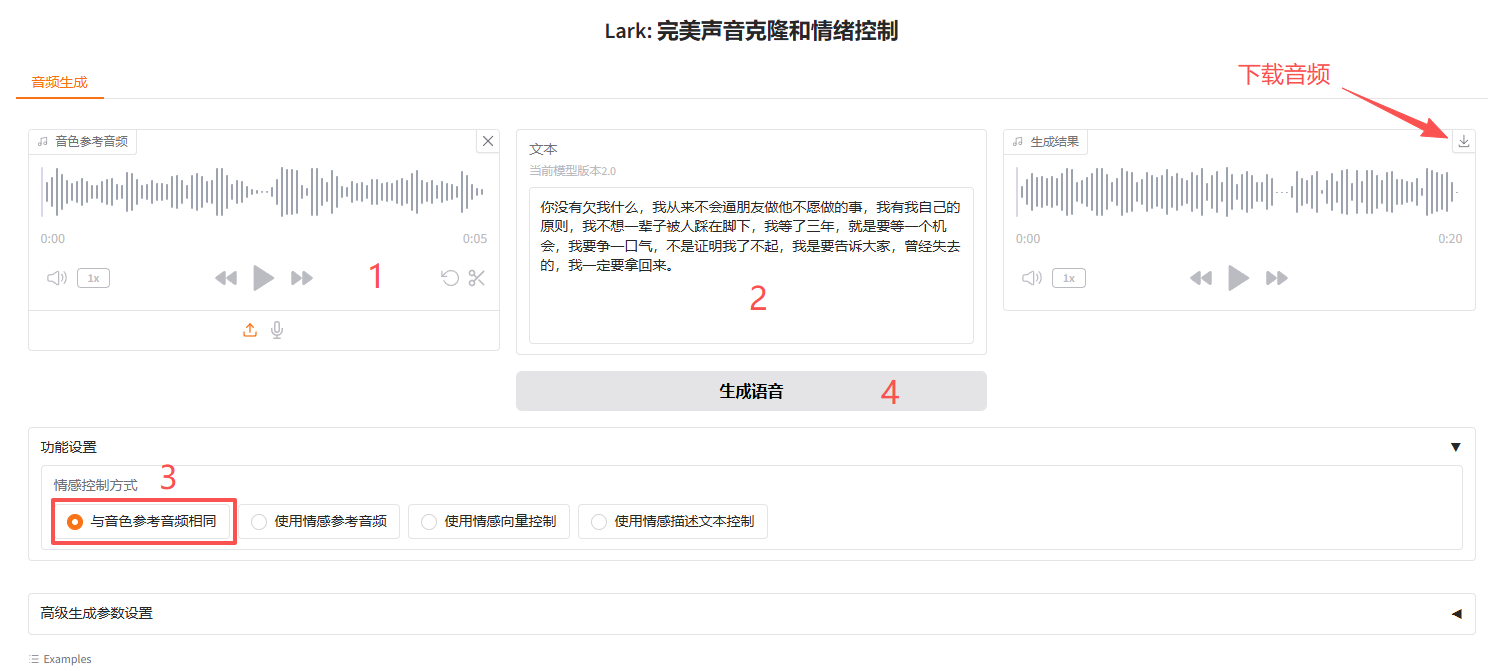Upload a new reference audio file
Image resolution: width=1503 pixels, height=671 pixels.
pyautogui.click(x=250, y=330)
